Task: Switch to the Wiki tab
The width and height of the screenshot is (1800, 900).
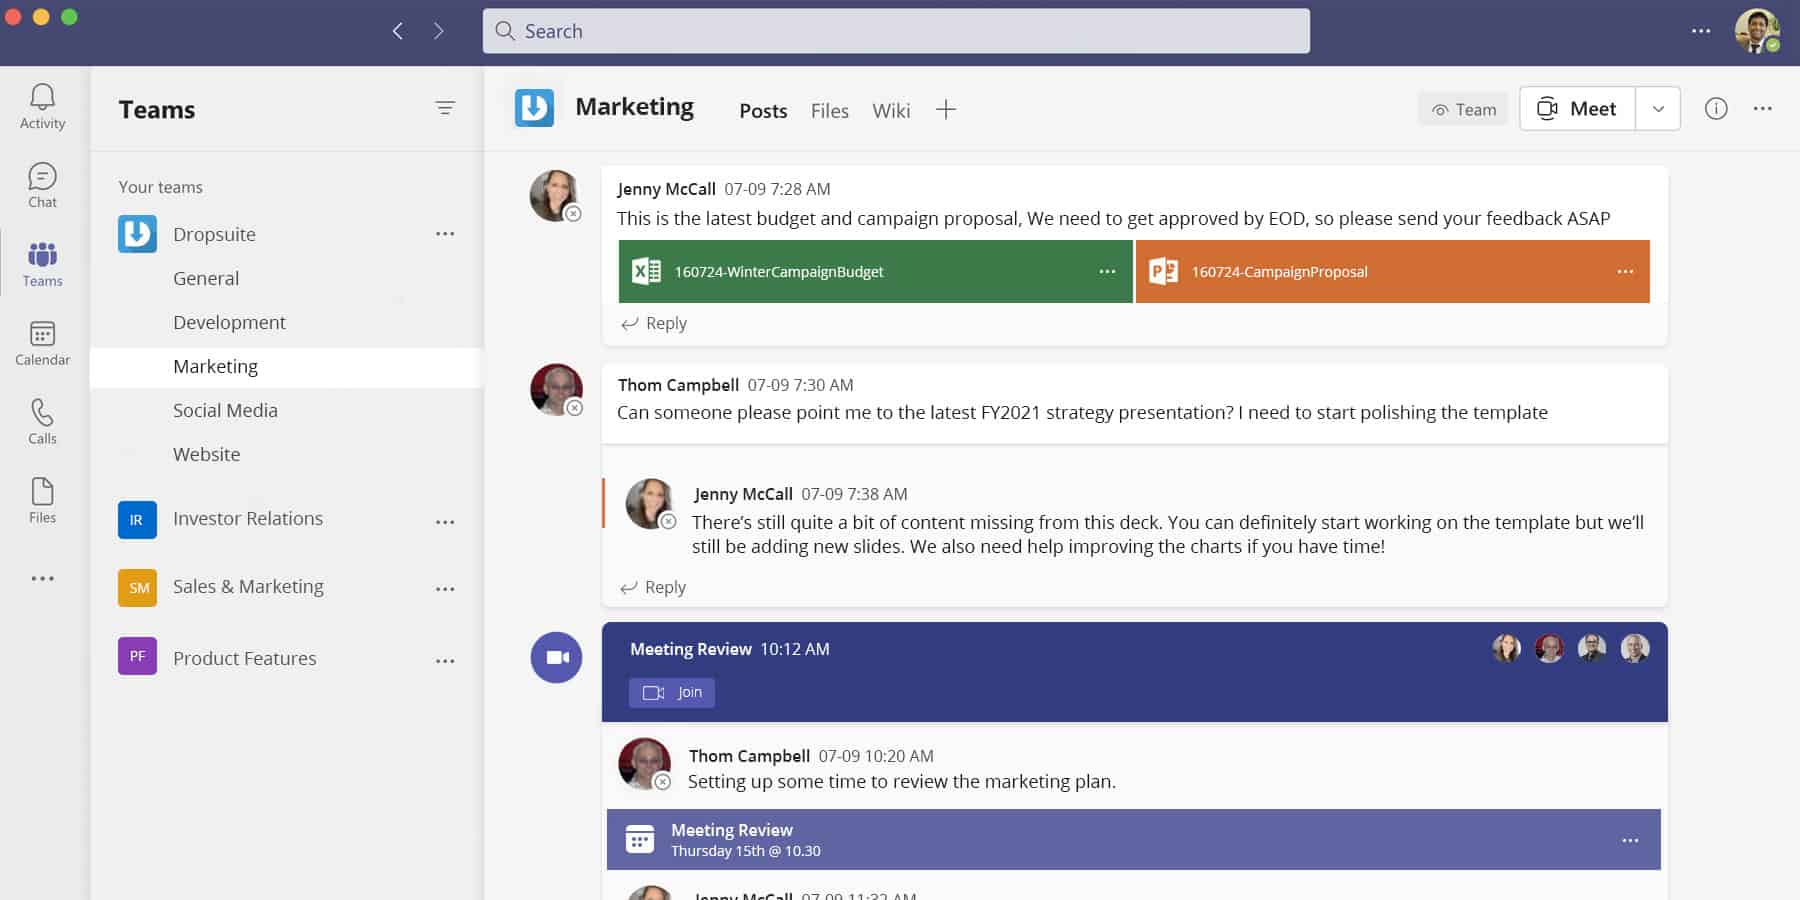Action: [891, 111]
